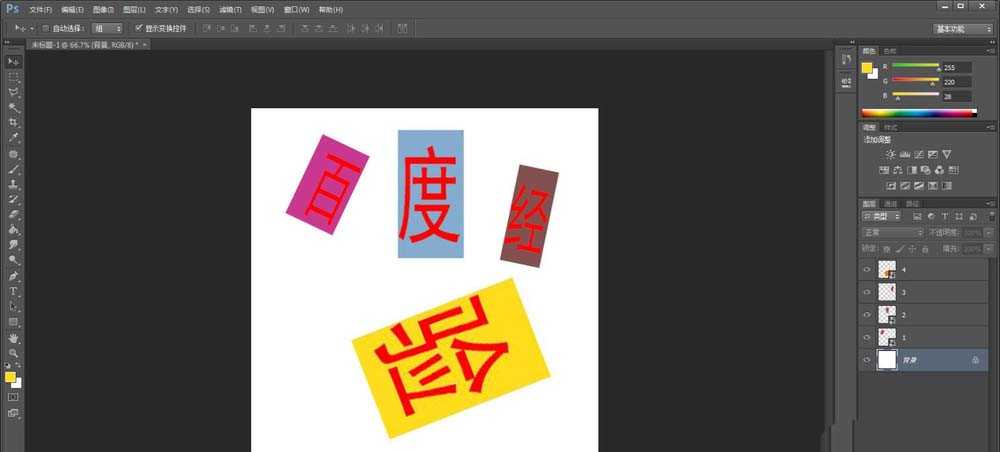Open the layer blend mode 正常 dropdown

(x=892, y=232)
